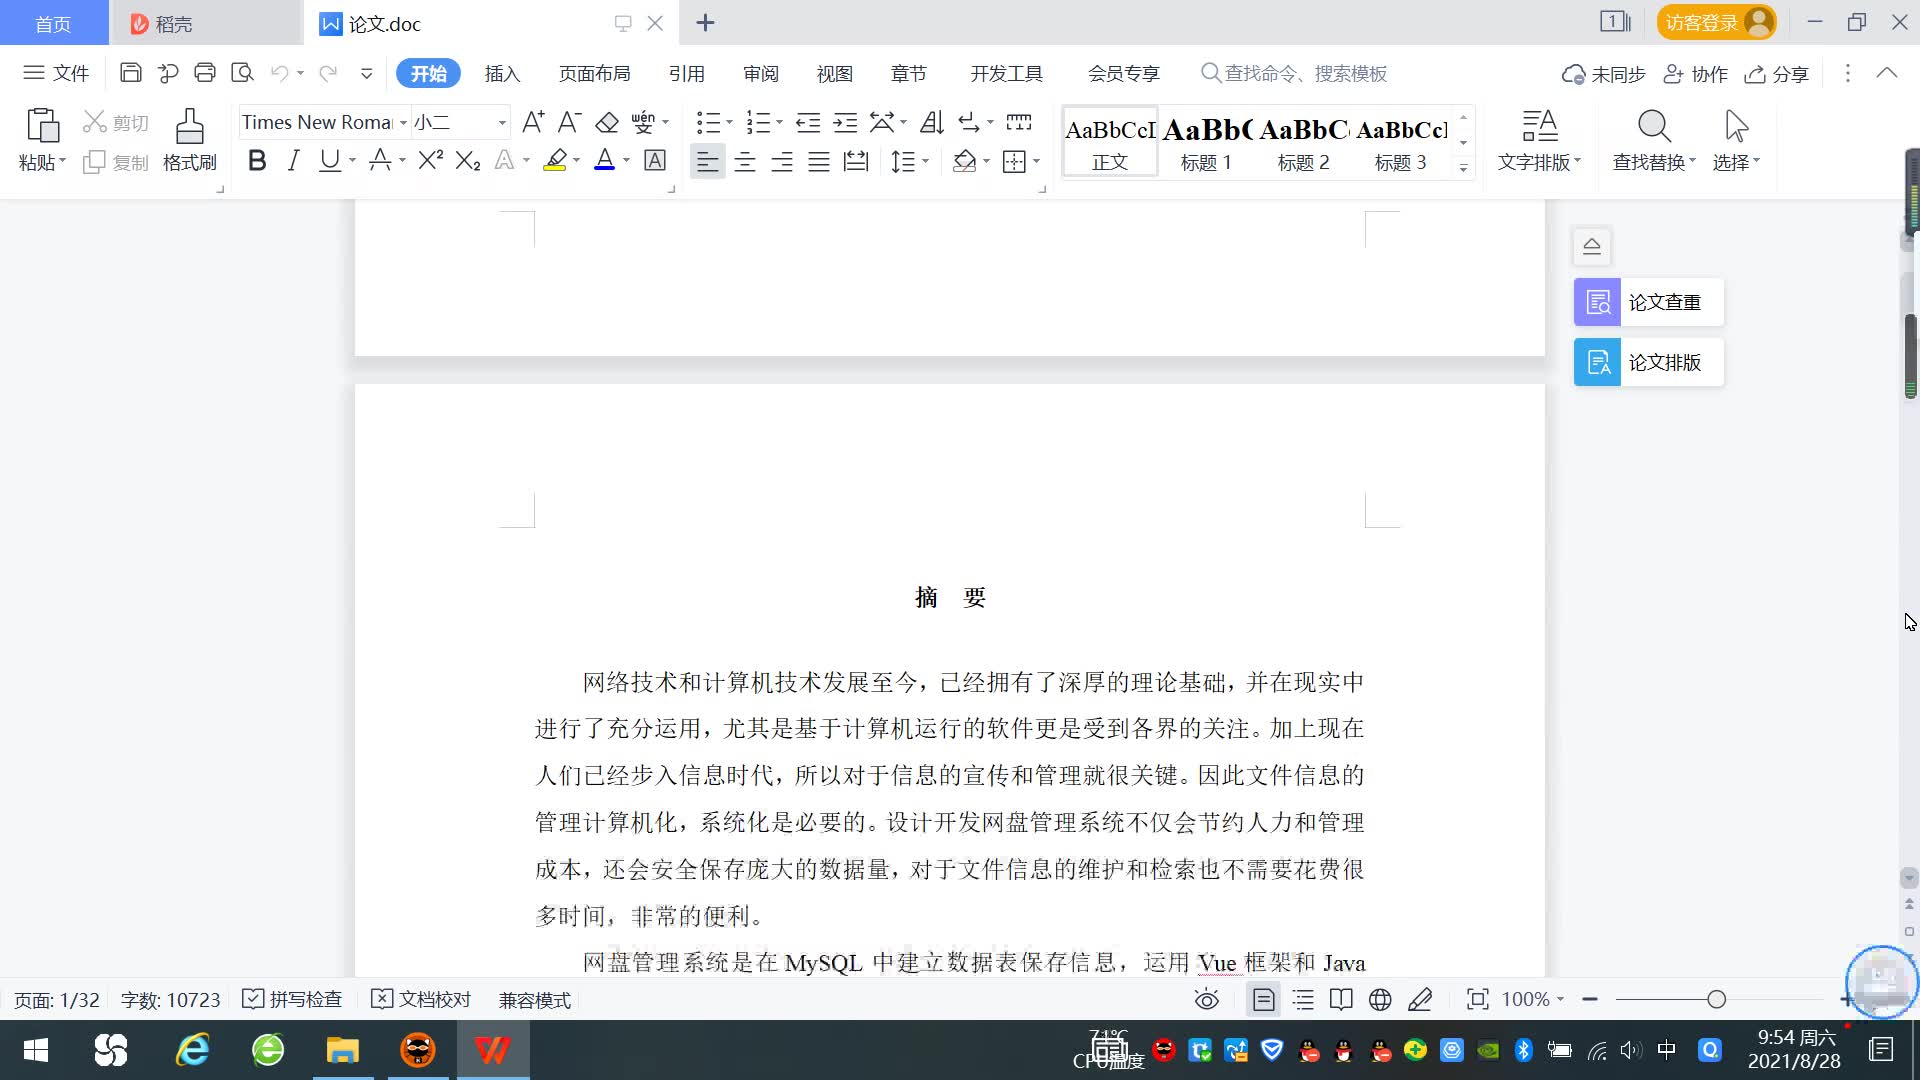
Task: Click the 分享 share button
Action: coord(1777,74)
